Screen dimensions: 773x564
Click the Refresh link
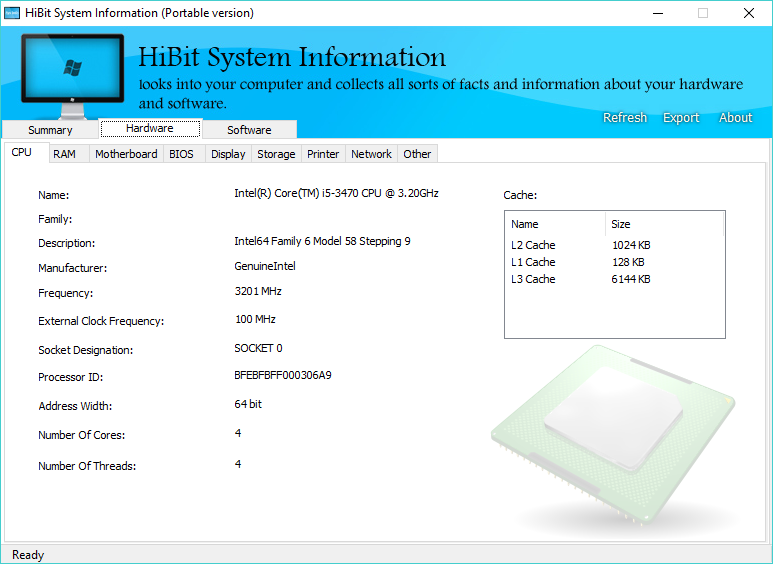point(625,117)
